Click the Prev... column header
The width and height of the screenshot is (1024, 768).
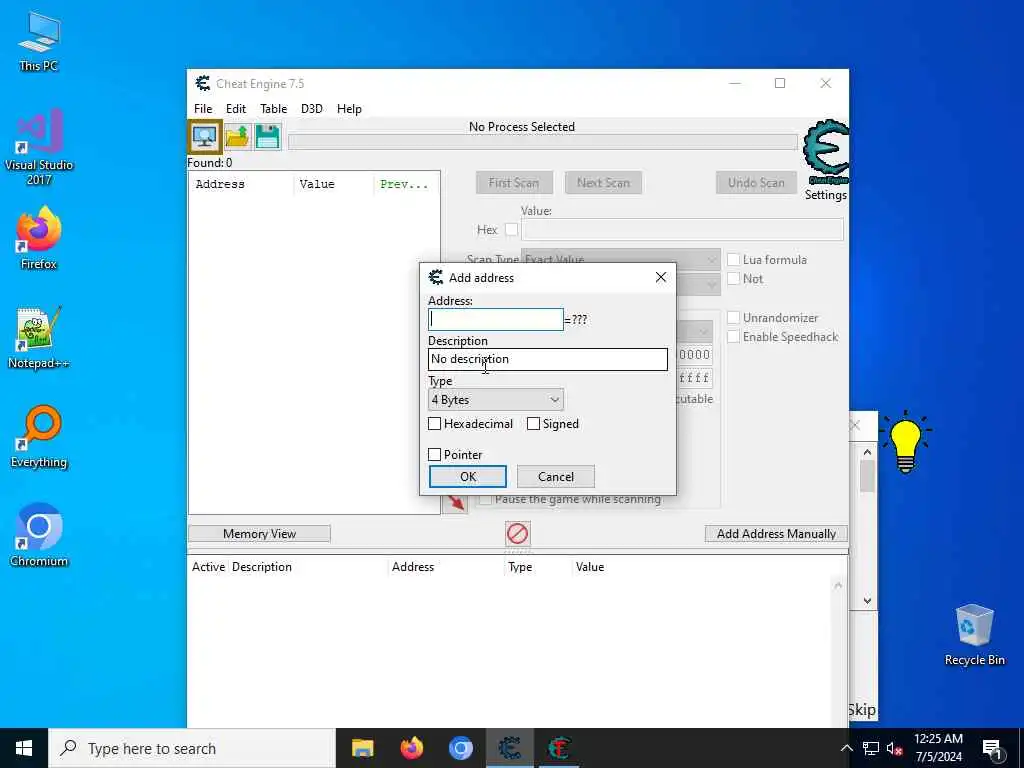[404, 184]
